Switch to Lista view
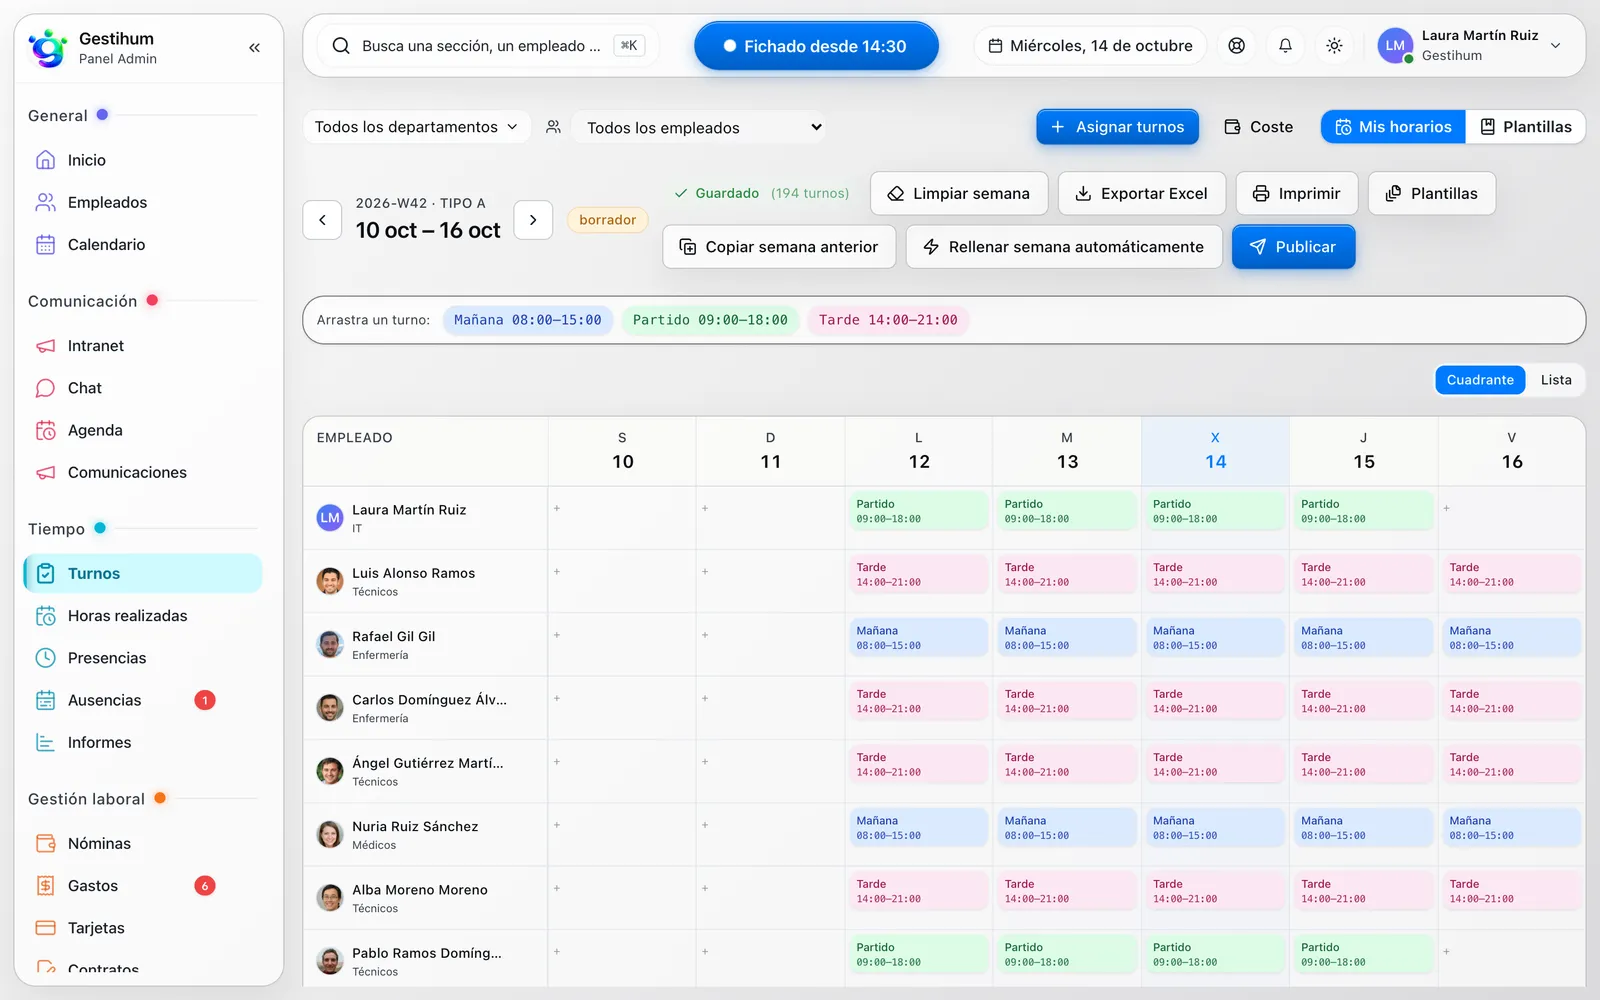This screenshot has width=1600, height=1000. coord(1556,380)
